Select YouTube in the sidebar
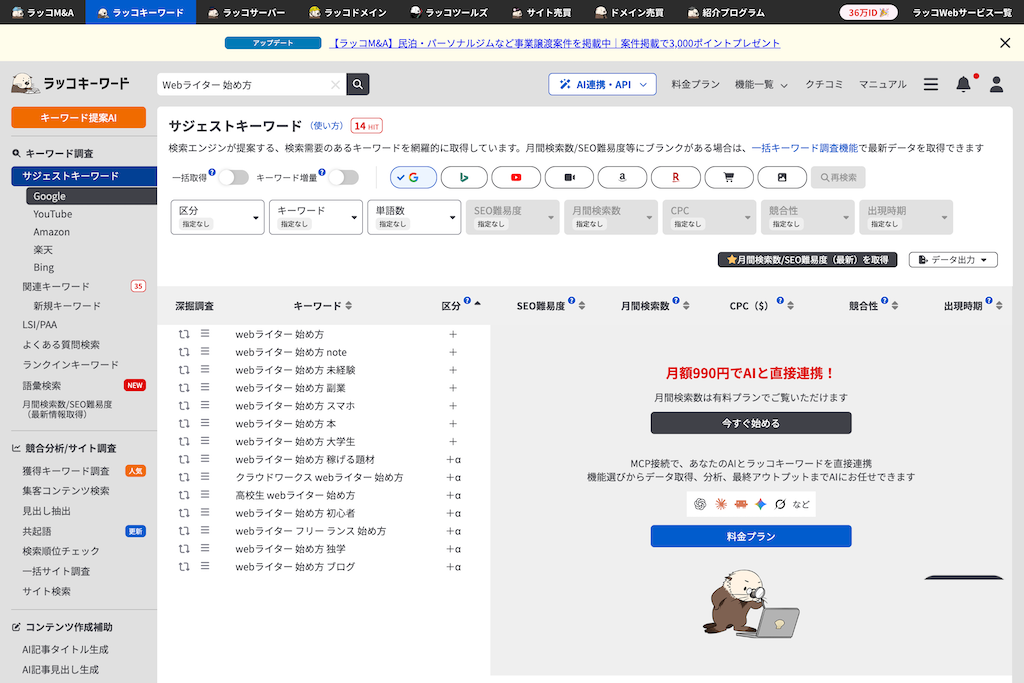This screenshot has height=683, width=1024. coord(53,214)
